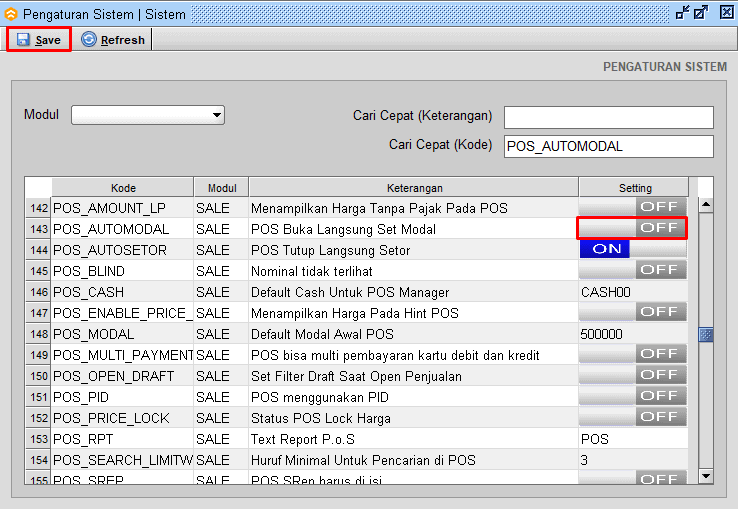Sort by the Keterangan column header
Screen dimensions: 738x509
point(414,187)
